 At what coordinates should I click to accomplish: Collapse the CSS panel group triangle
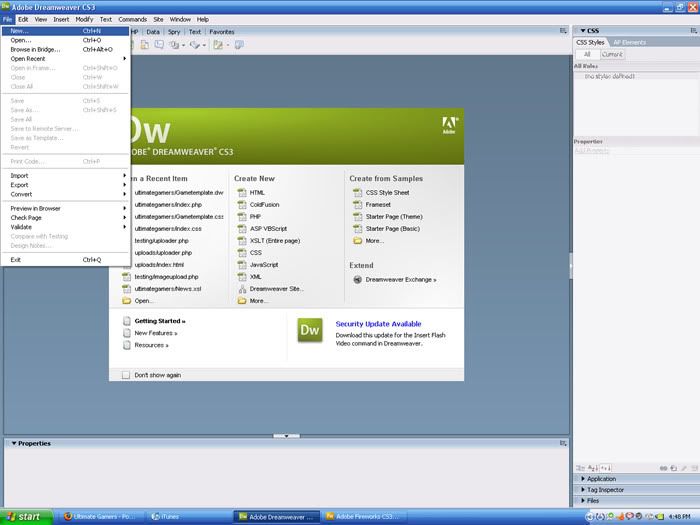(x=583, y=31)
